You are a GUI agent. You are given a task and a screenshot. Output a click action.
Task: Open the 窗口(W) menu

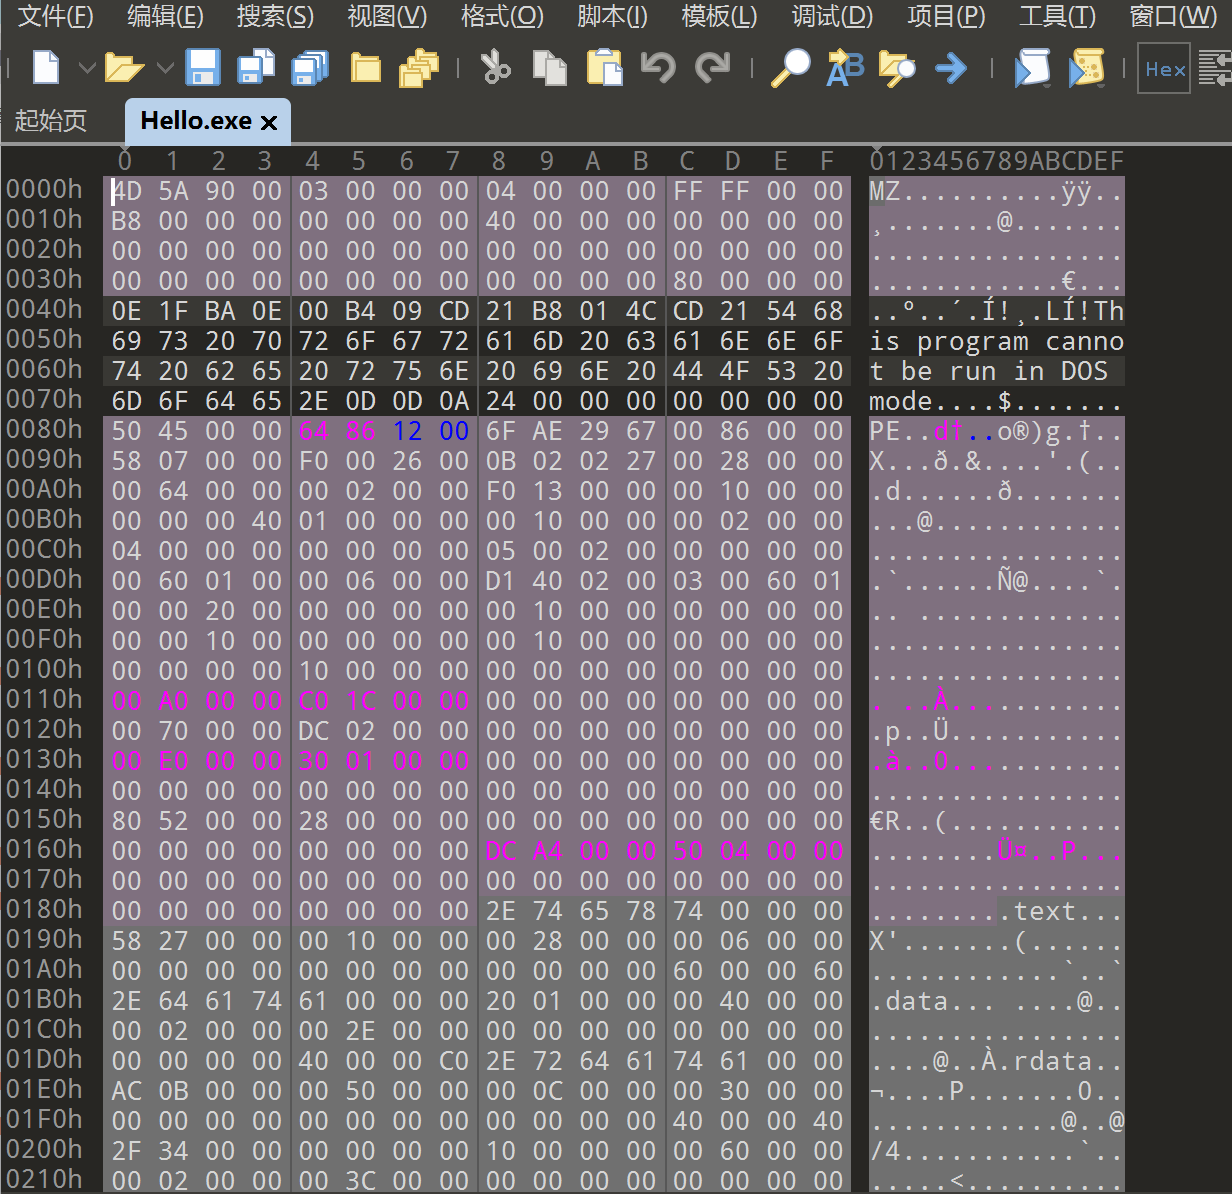(x=1173, y=17)
